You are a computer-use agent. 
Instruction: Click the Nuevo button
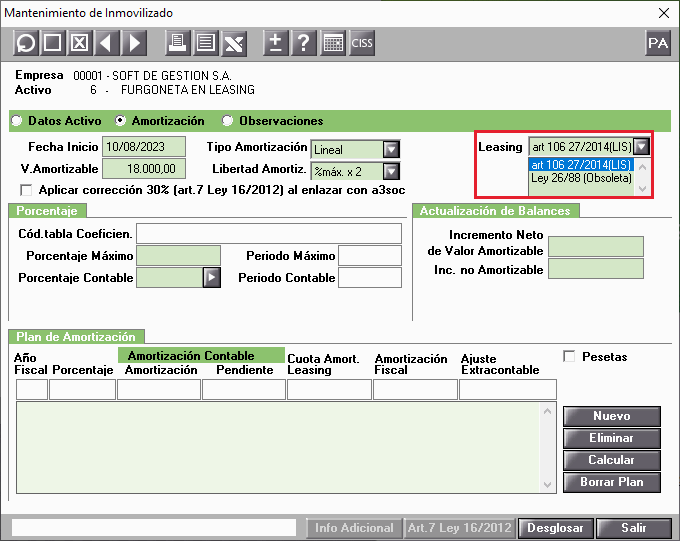click(x=612, y=416)
